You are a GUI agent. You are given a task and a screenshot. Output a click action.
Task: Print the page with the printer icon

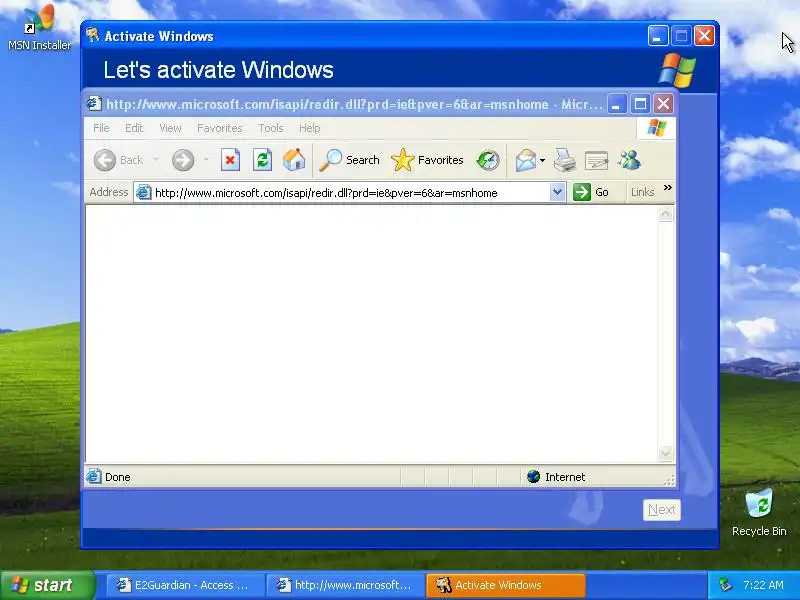coord(565,160)
